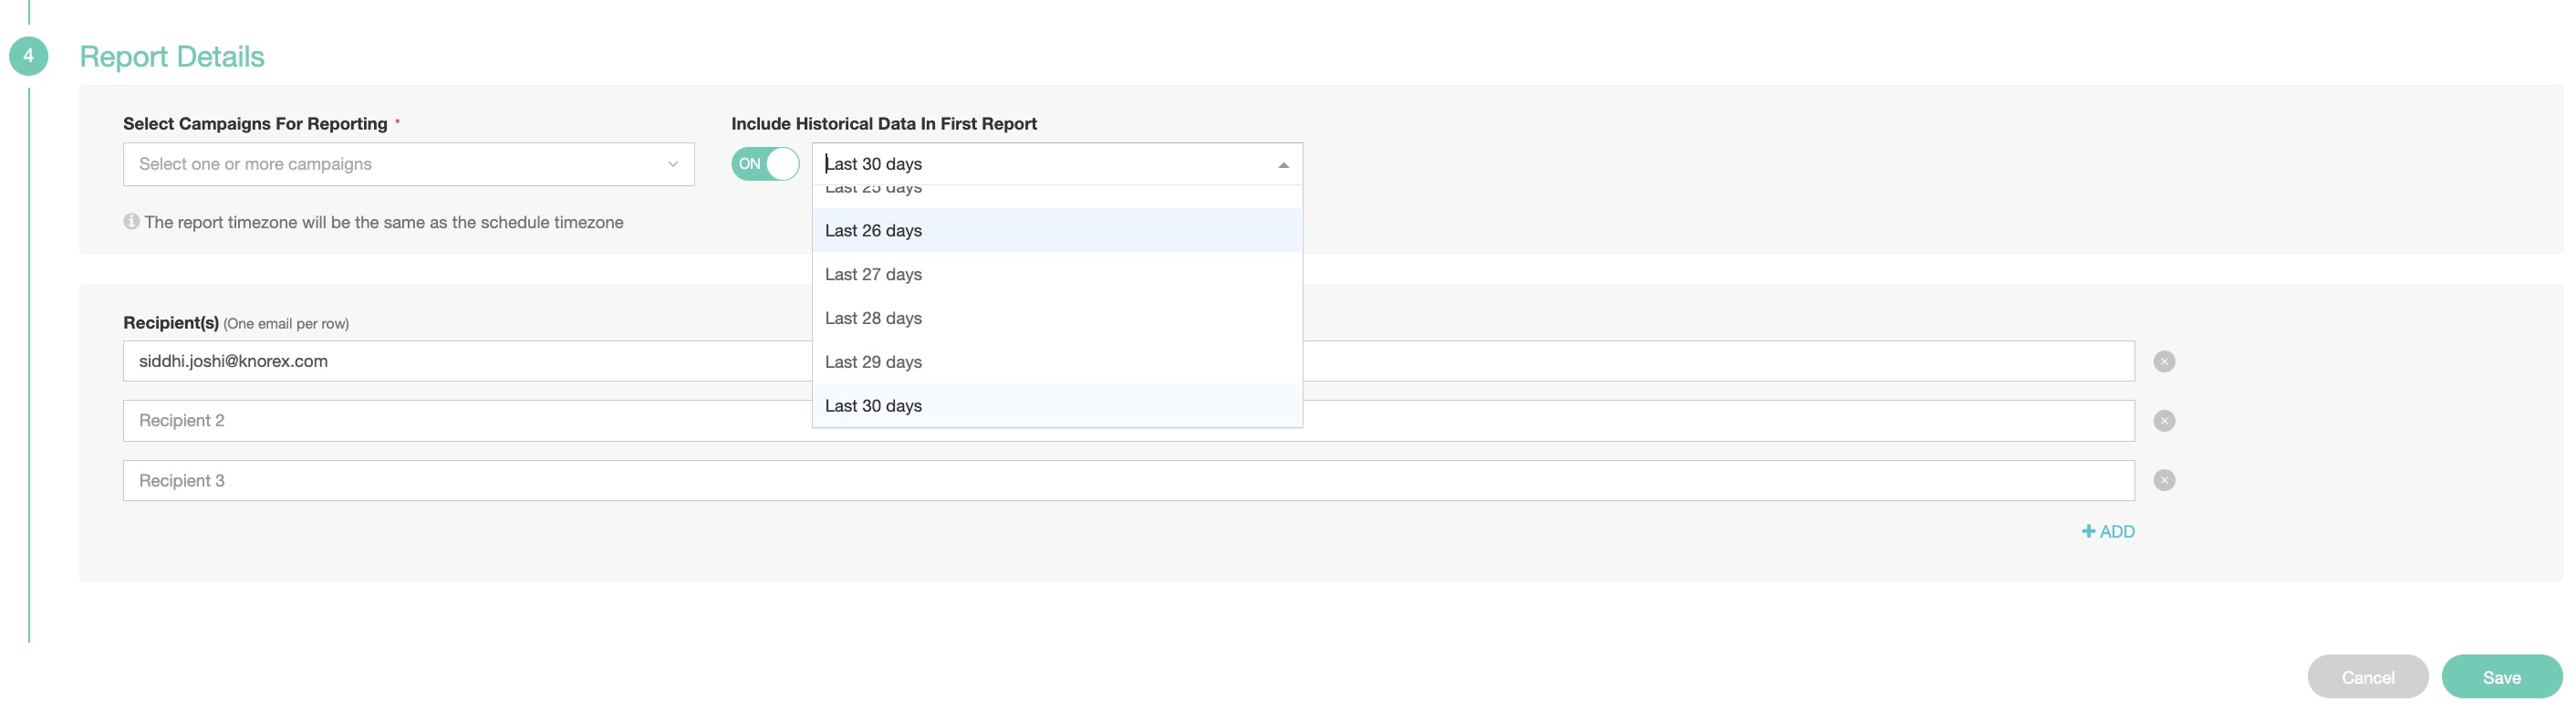Screen dimensions: 2576x712
Task: Collapse the Last 30 days dropdown arrow
Action: click(x=1283, y=165)
